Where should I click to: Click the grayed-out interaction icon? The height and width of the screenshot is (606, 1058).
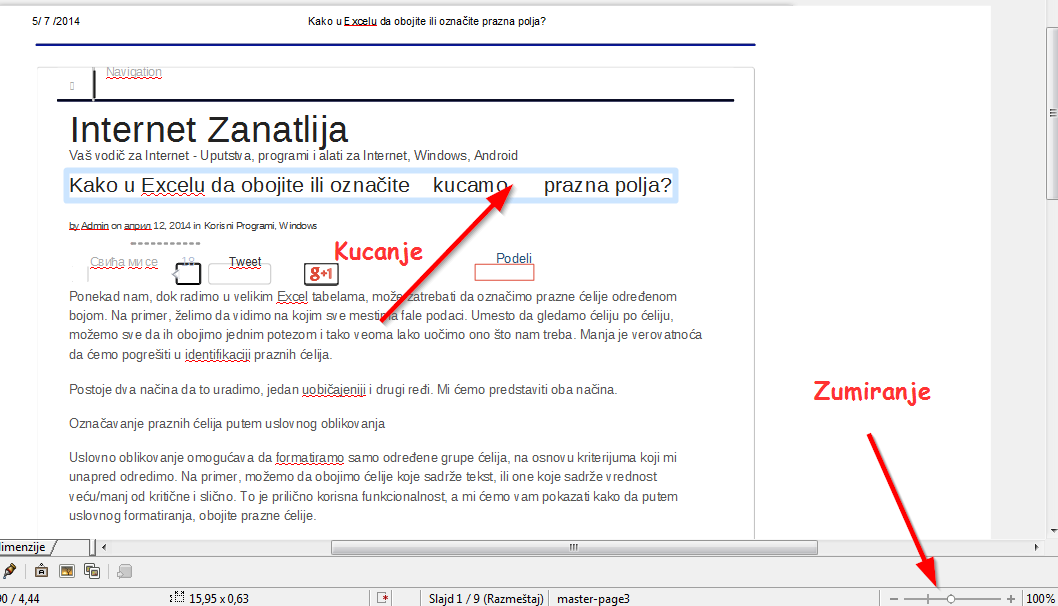click(x=124, y=572)
